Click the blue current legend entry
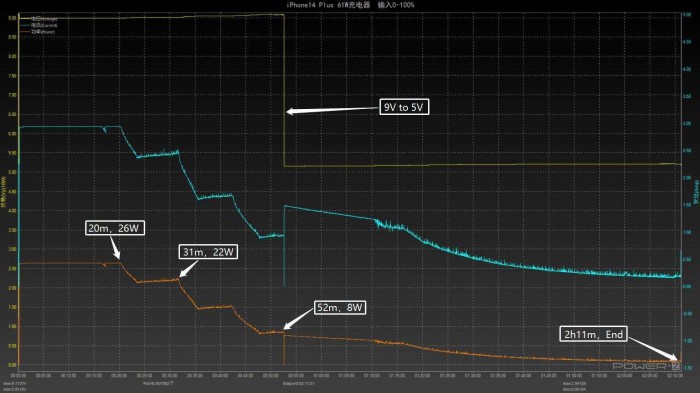Viewport: 700px width, 393px height. point(38,25)
